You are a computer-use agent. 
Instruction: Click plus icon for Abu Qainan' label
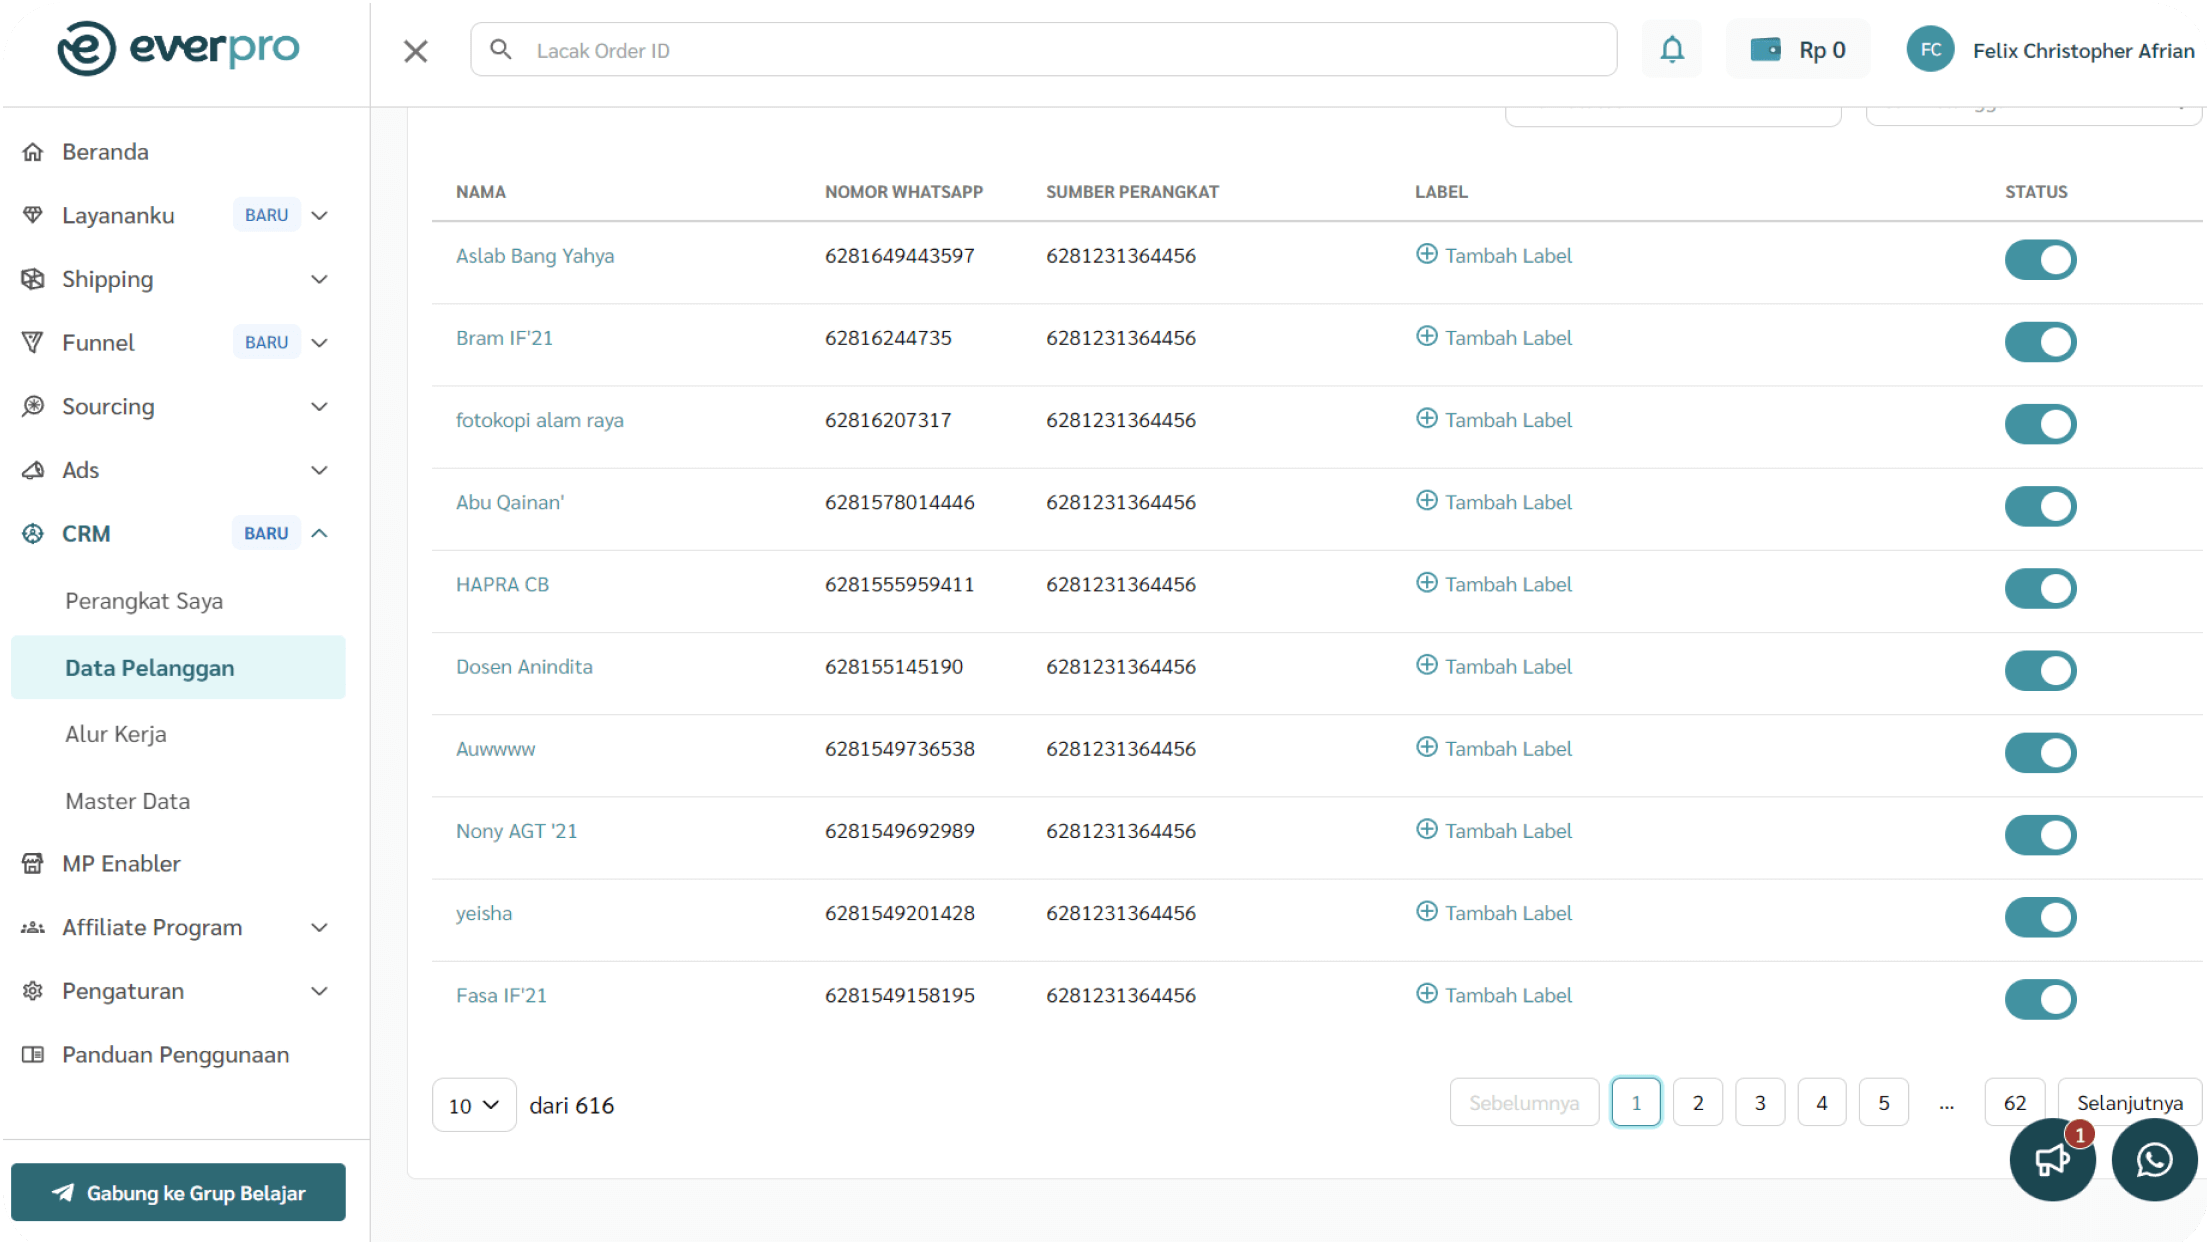1426,500
